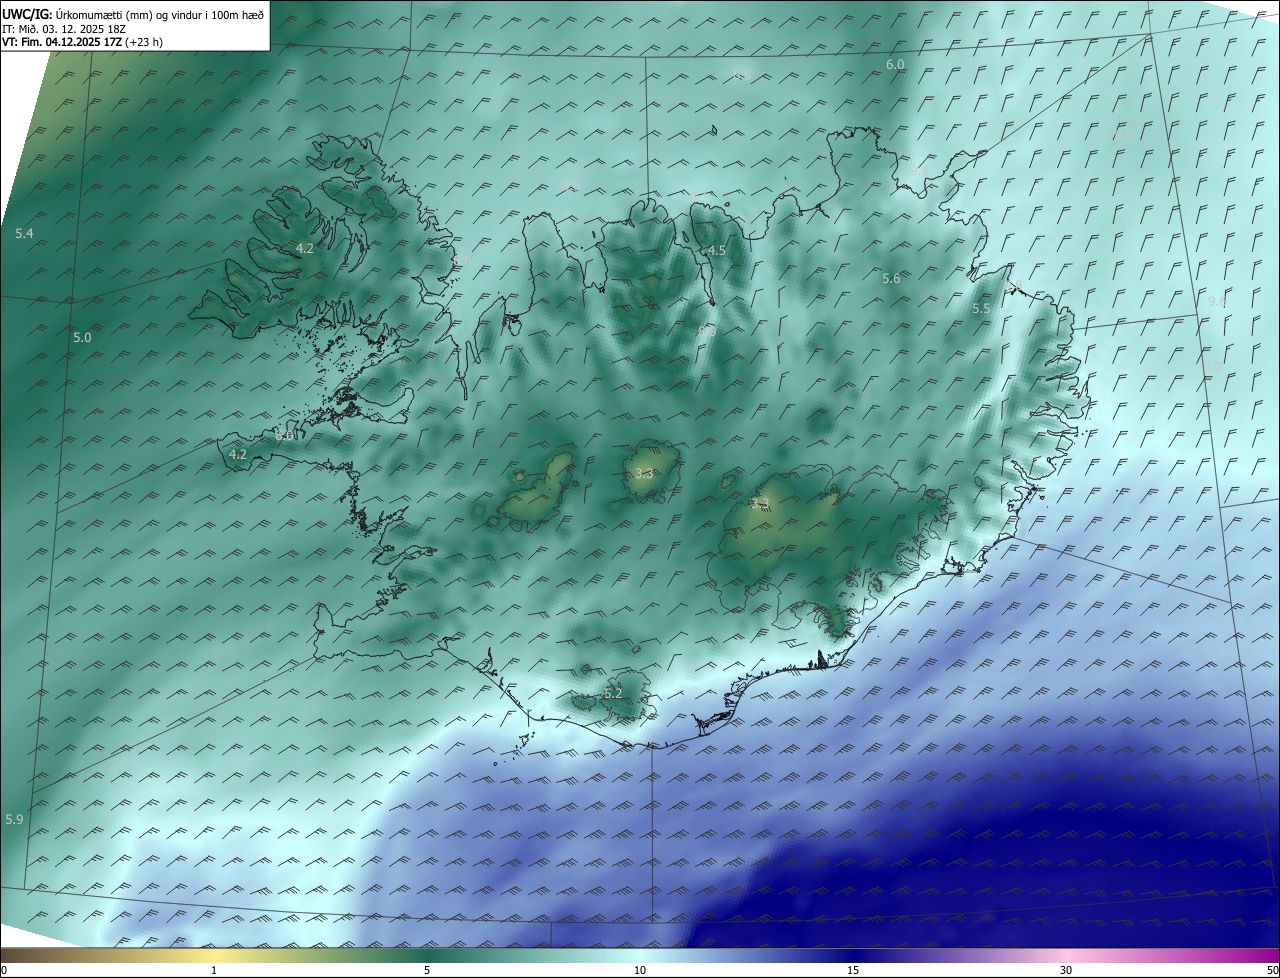Click the '3.3' label on Vatnajökull glacier
This screenshot has width=1280, height=978.
pos(760,503)
